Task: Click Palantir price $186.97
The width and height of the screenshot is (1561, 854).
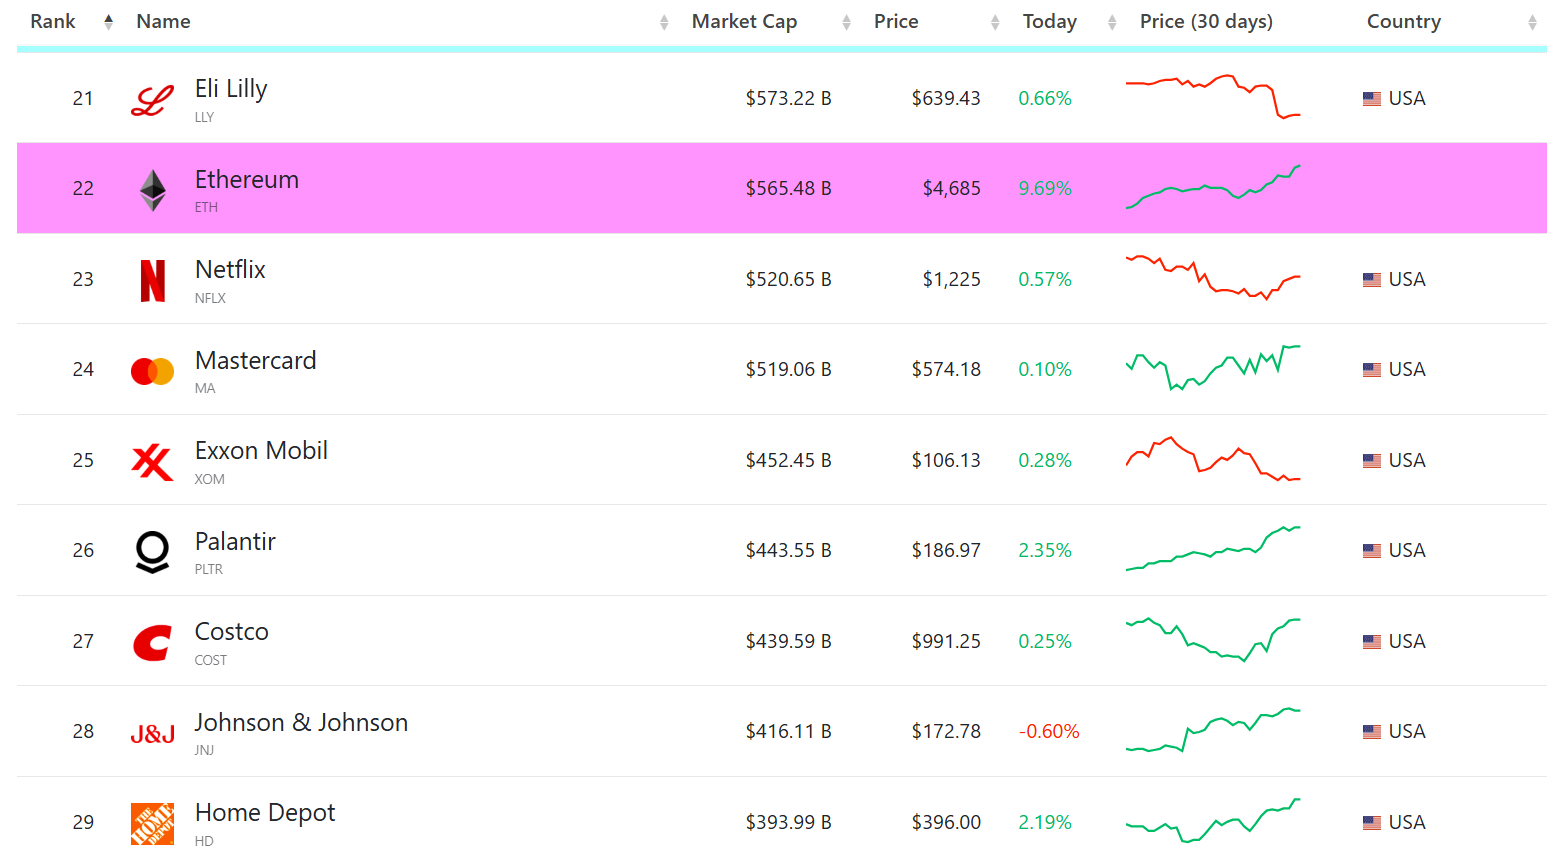Action: tap(946, 551)
